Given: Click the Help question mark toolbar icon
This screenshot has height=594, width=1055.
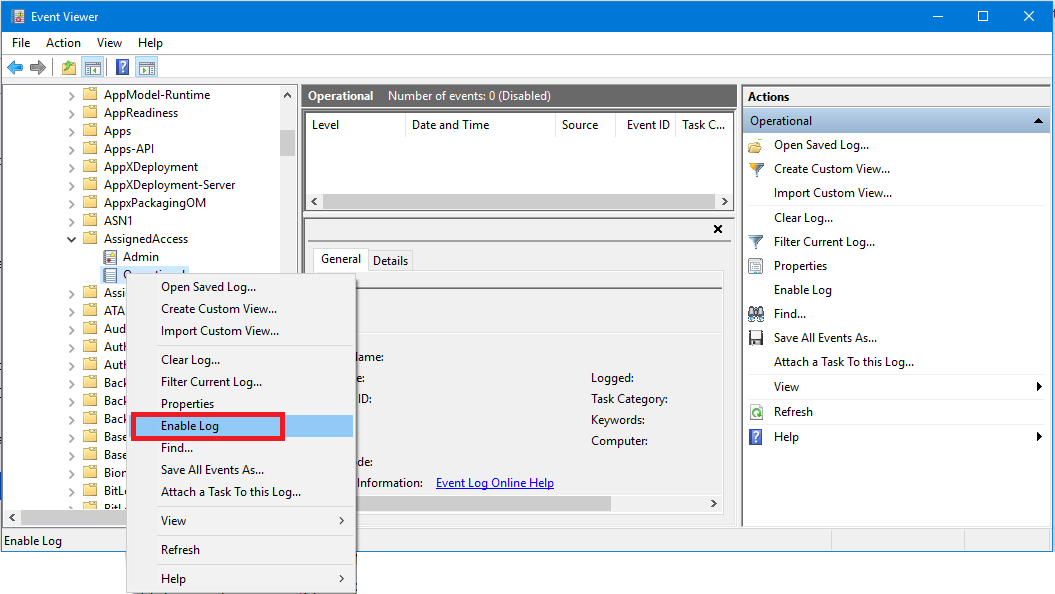Looking at the screenshot, I should [122, 68].
